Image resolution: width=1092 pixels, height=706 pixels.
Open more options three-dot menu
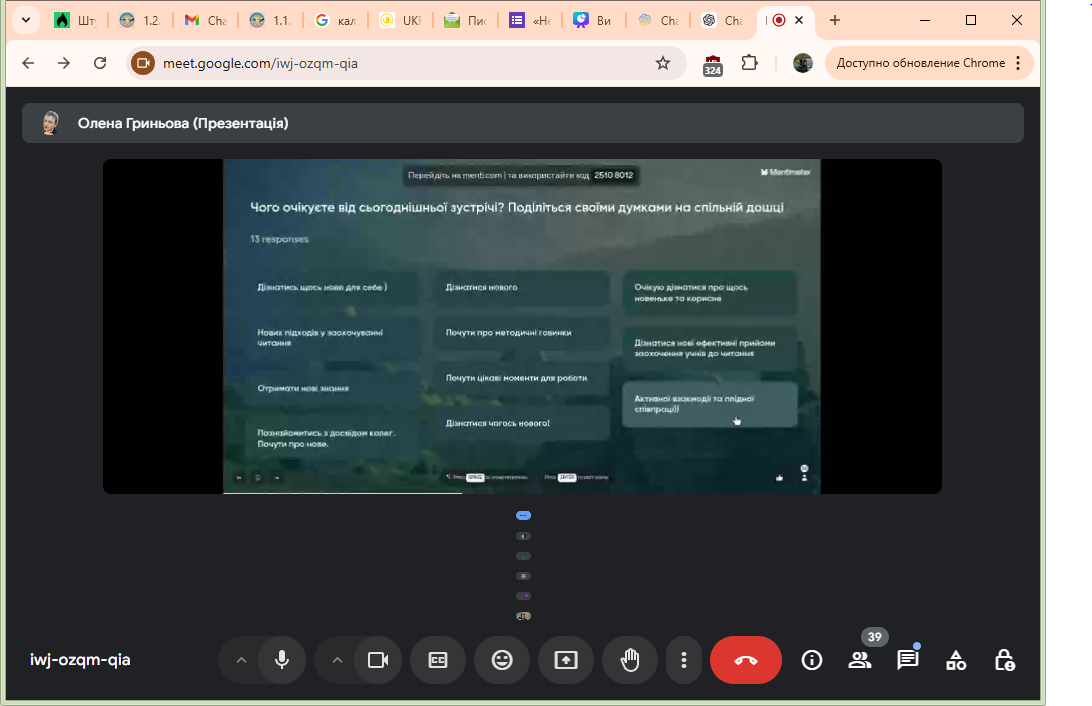pyautogui.click(x=684, y=660)
